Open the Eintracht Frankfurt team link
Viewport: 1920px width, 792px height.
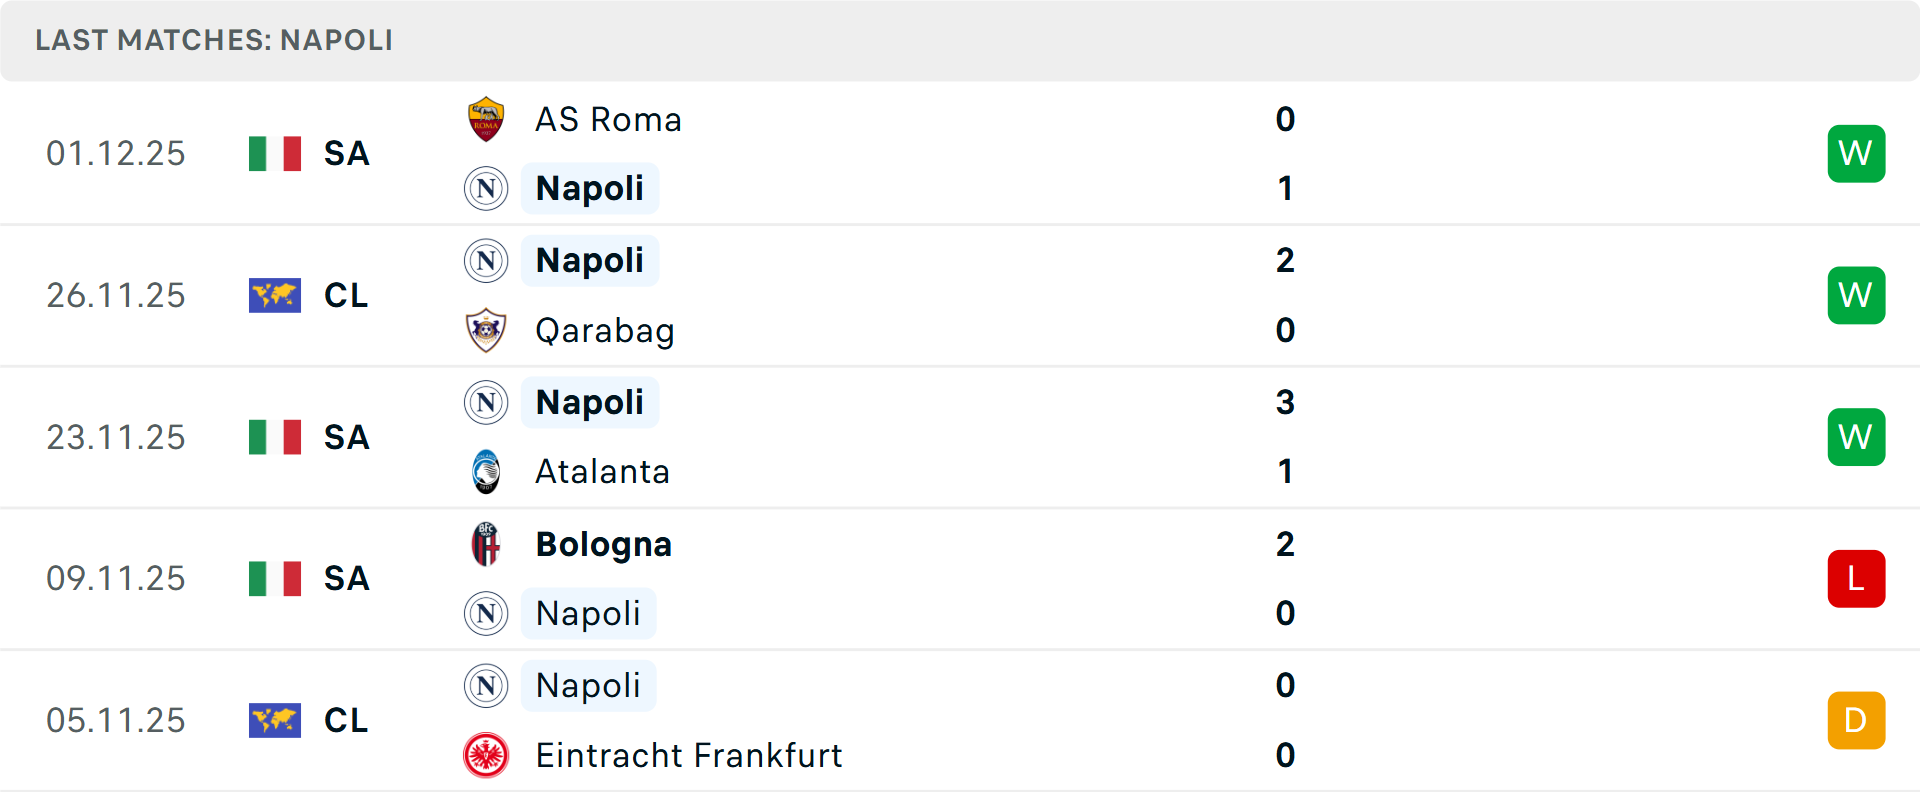[x=688, y=756]
